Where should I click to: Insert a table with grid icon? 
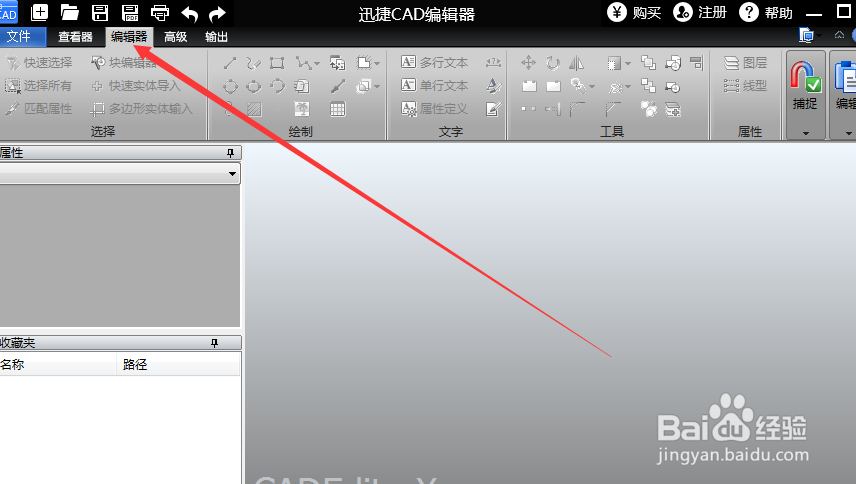pyautogui.click(x=337, y=109)
